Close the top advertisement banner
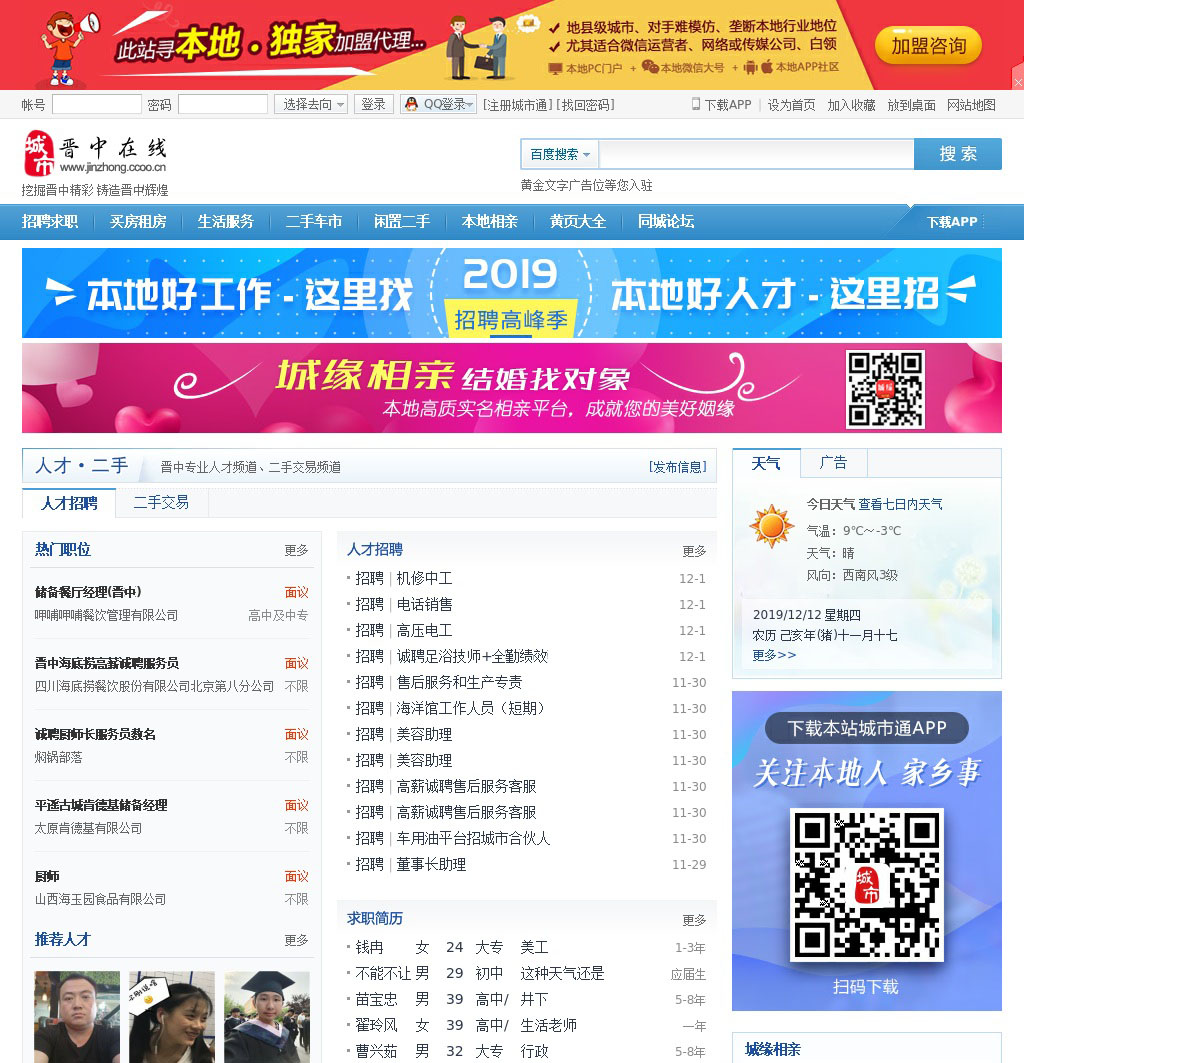The image size is (1200, 1063). coord(1018,82)
